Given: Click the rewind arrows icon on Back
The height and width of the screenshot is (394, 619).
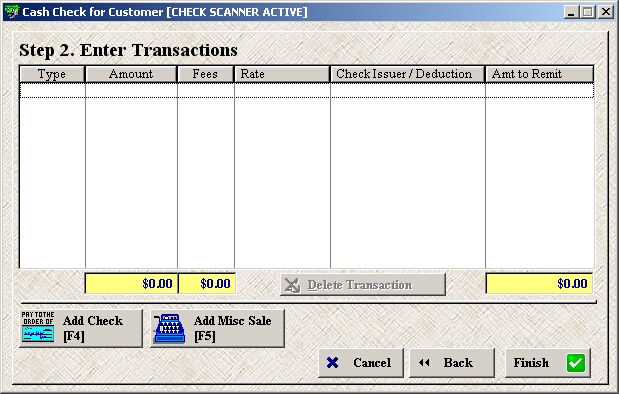Looking at the screenshot, I should click(x=424, y=362).
